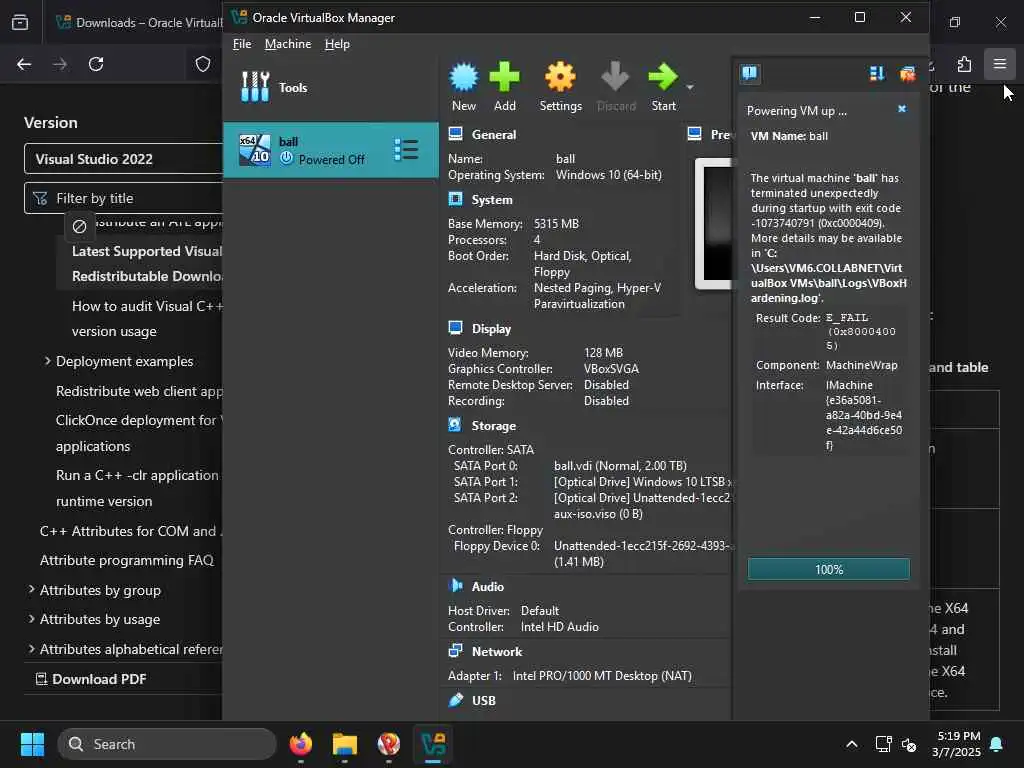Click the USB plug icon
This screenshot has height=768, width=1024.
[x=455, y=700]
